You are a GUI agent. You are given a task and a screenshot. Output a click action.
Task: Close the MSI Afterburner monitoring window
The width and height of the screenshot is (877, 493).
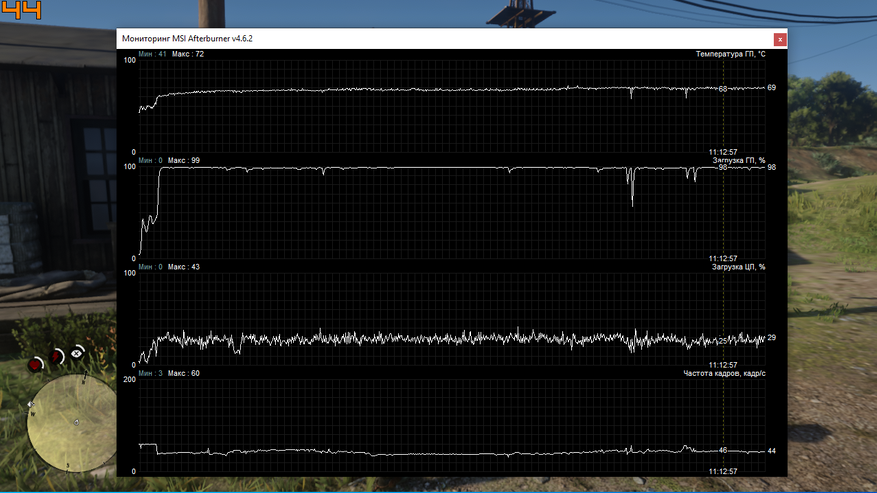780,39
